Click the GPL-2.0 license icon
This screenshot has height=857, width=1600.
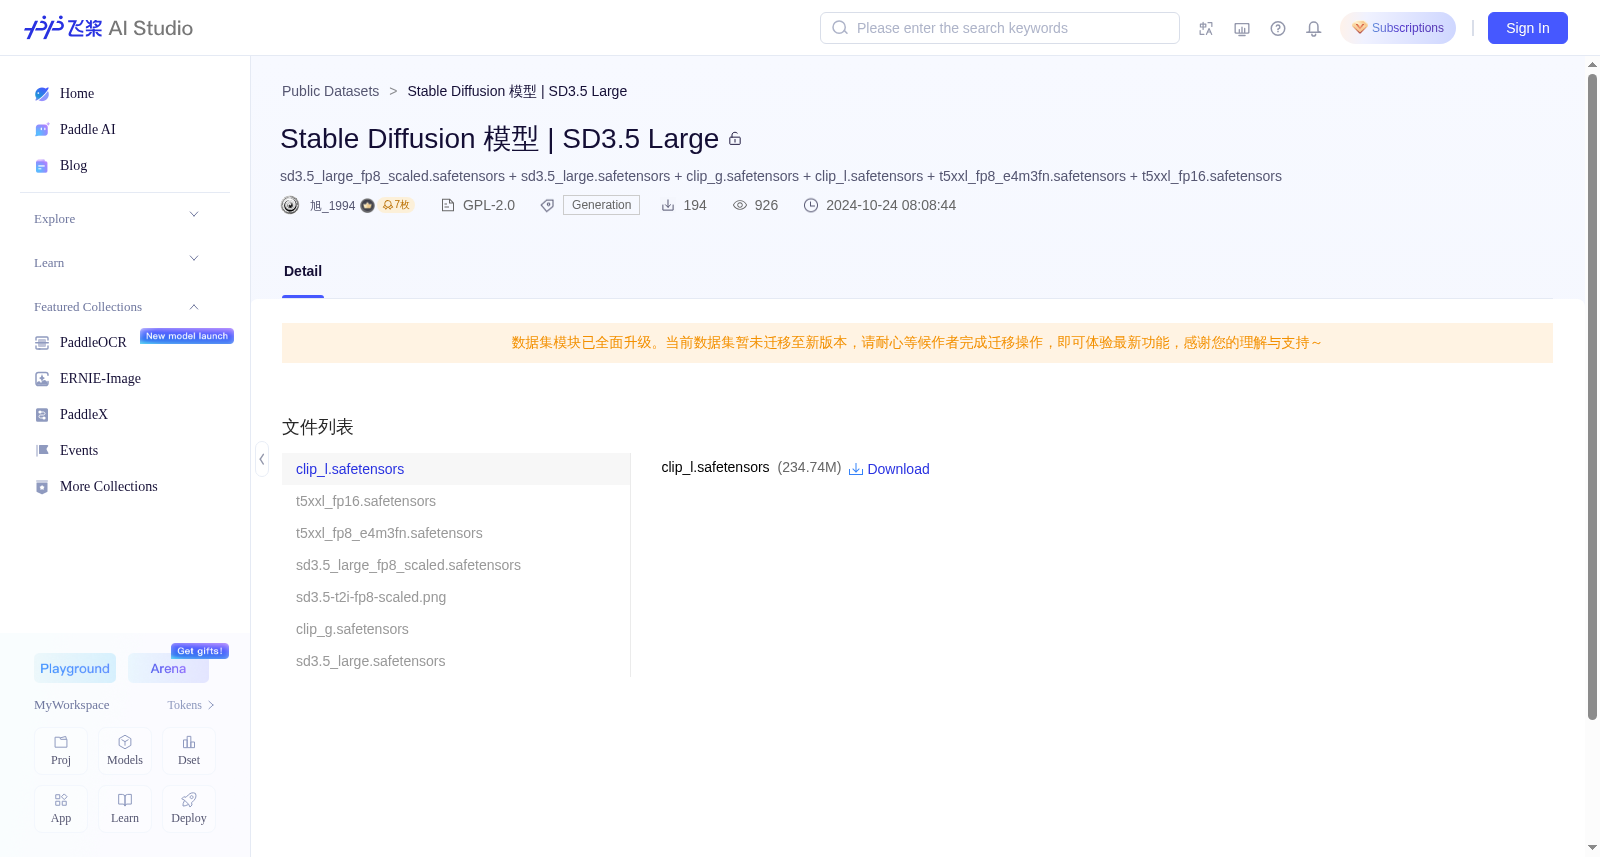448,205
